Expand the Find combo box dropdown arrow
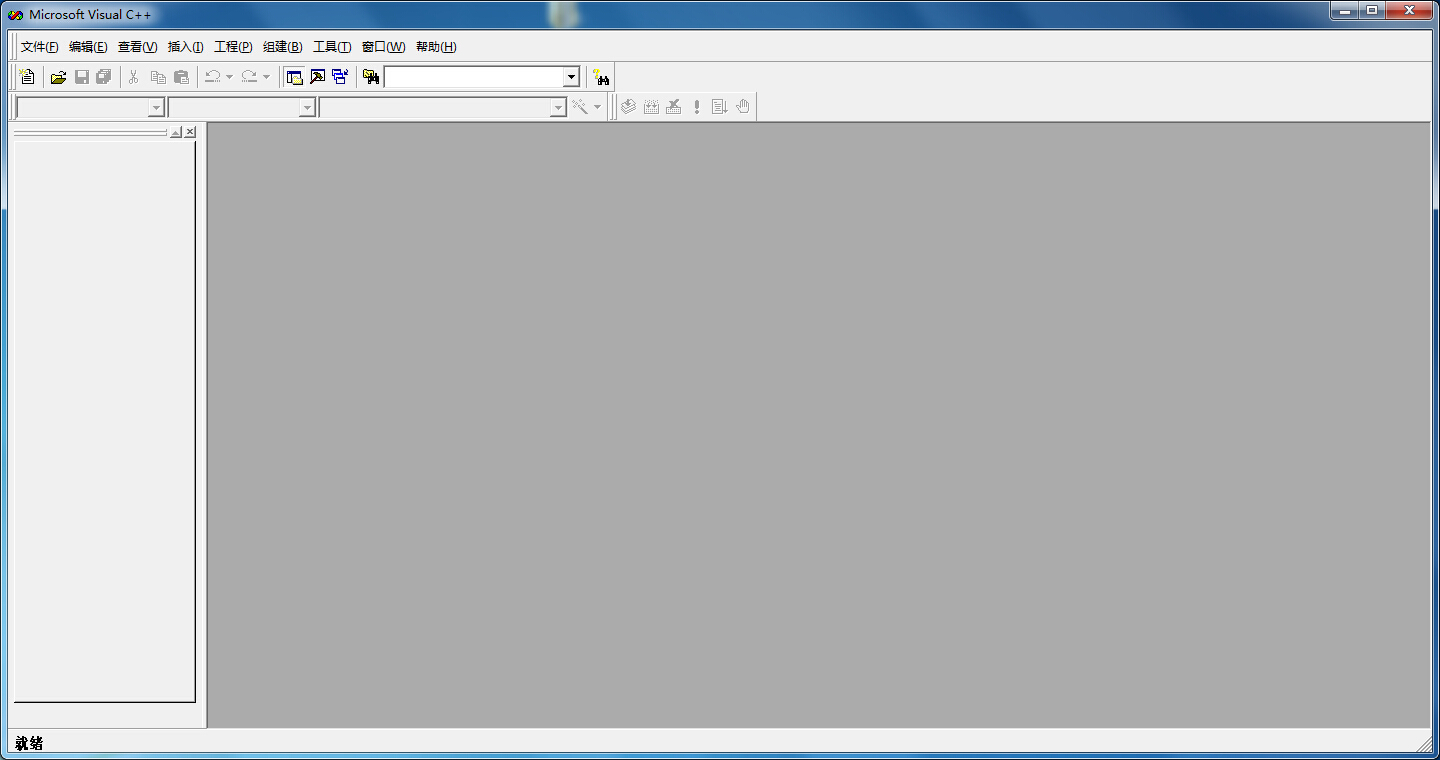 571,77
